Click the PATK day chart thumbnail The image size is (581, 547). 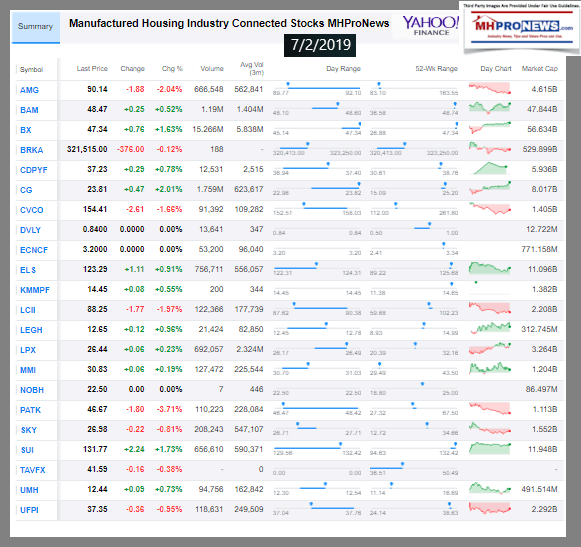coord(490,408)
